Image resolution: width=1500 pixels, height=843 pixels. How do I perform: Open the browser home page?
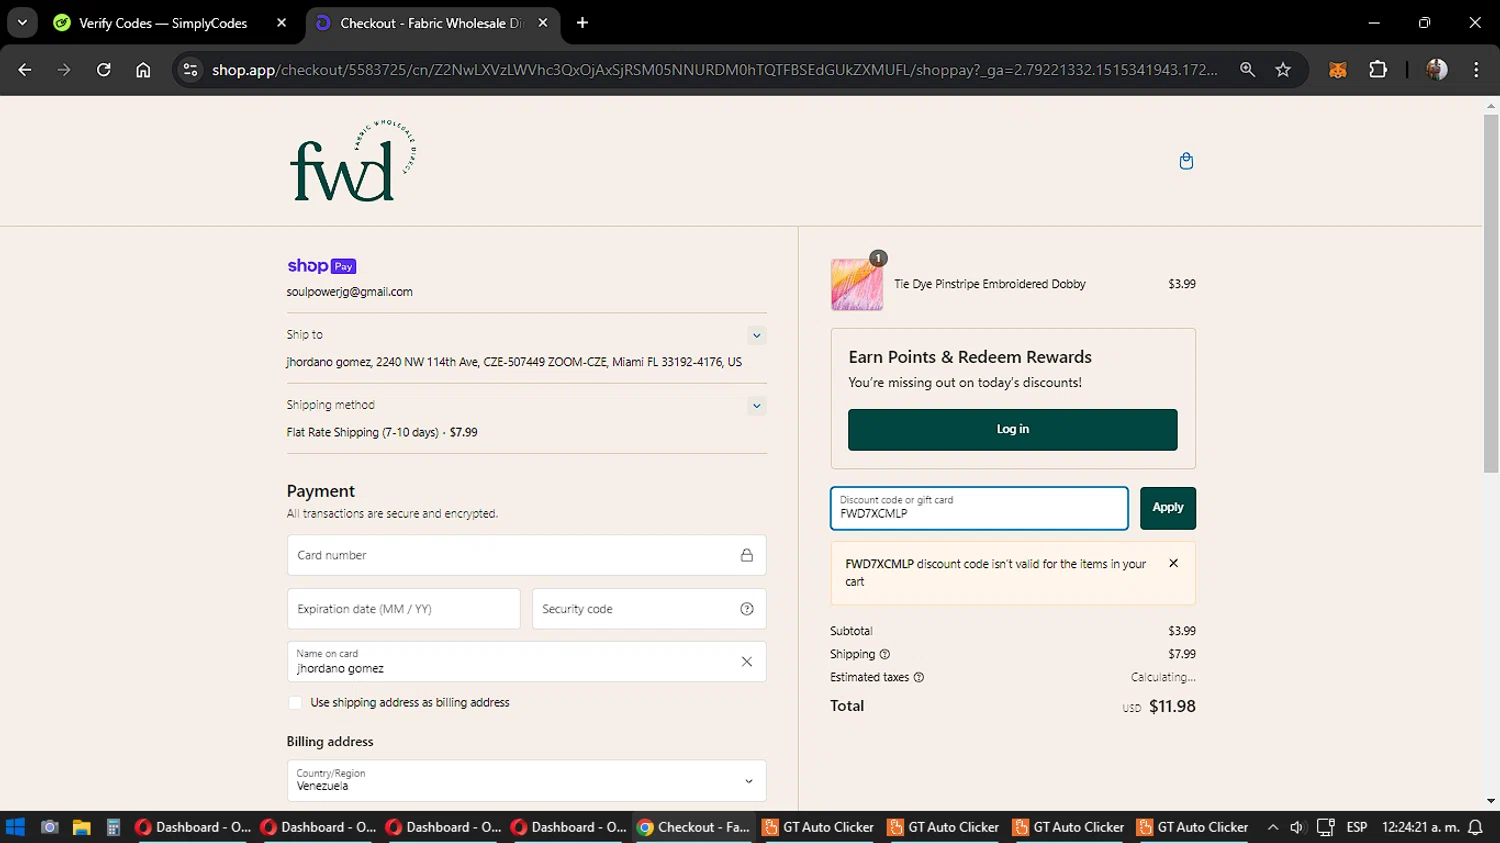(x=143, y=70)
